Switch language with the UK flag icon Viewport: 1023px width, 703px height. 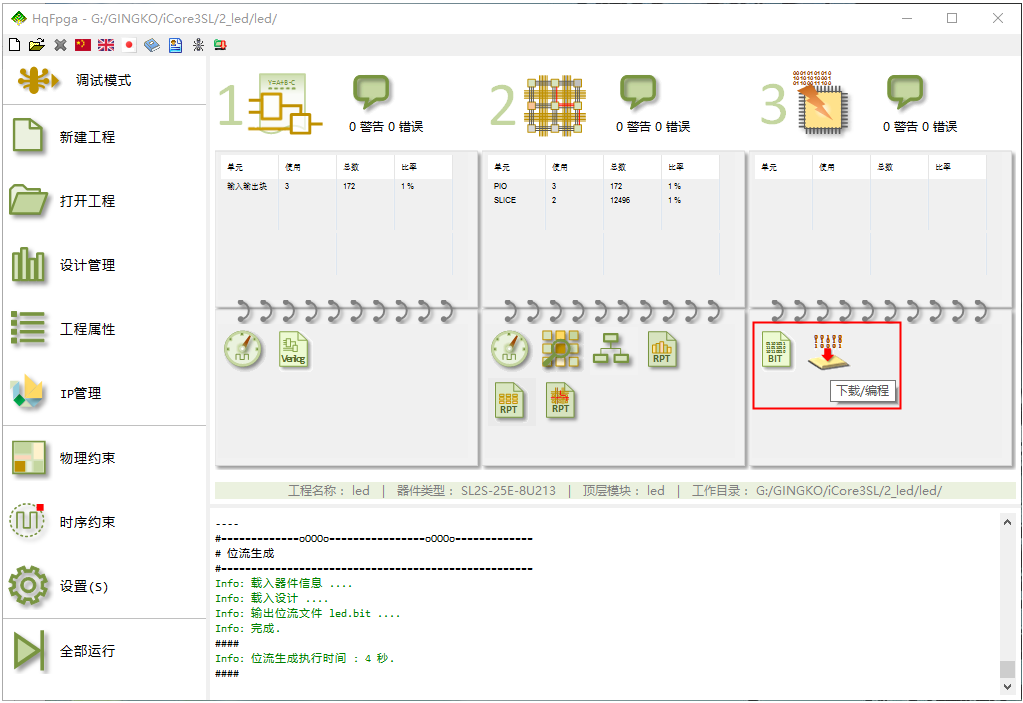tap(105, 45)
